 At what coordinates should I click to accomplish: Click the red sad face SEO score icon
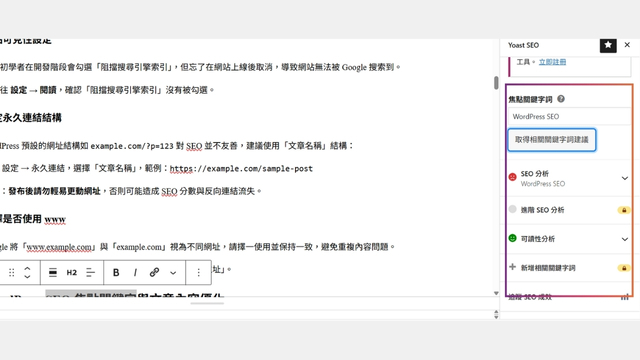513,177
